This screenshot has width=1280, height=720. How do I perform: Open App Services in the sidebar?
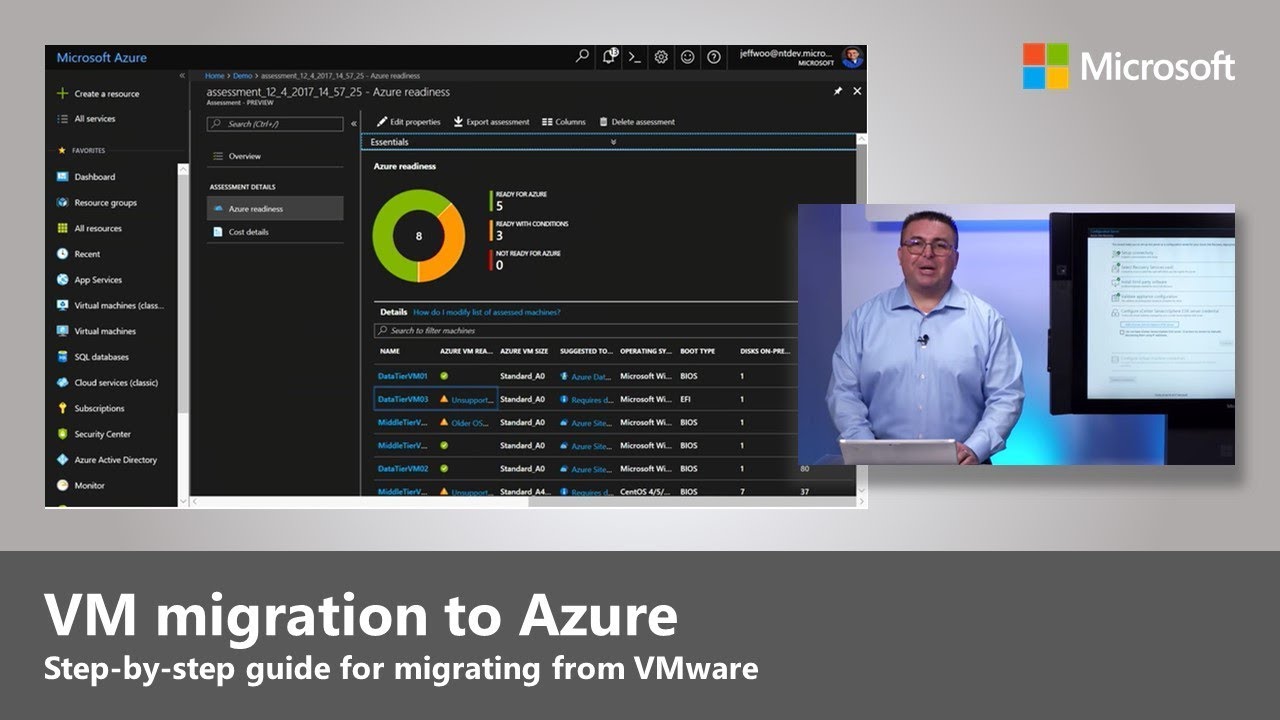tap(98, 280)
